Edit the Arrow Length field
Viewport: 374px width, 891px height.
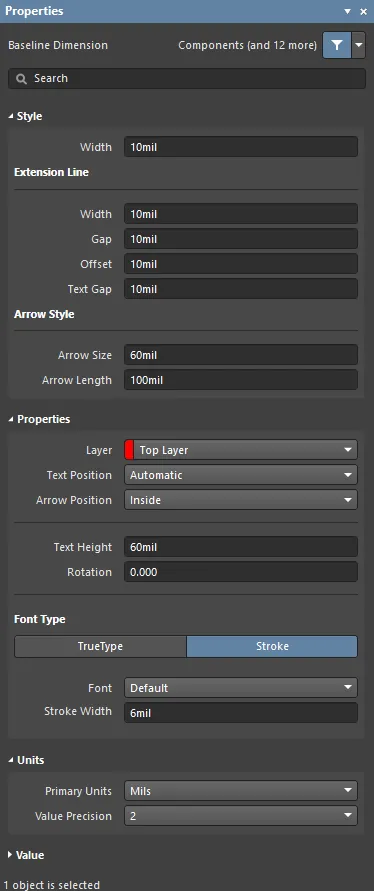coord(241,380)
